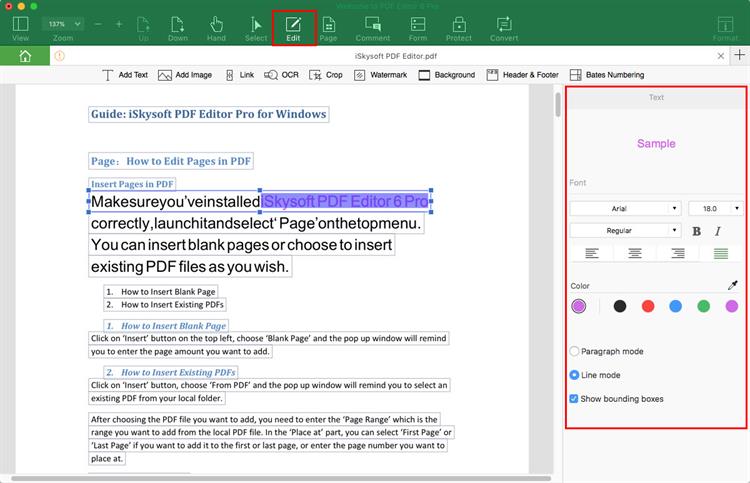
Task: Align text left
Action: (x=592, y=253)
